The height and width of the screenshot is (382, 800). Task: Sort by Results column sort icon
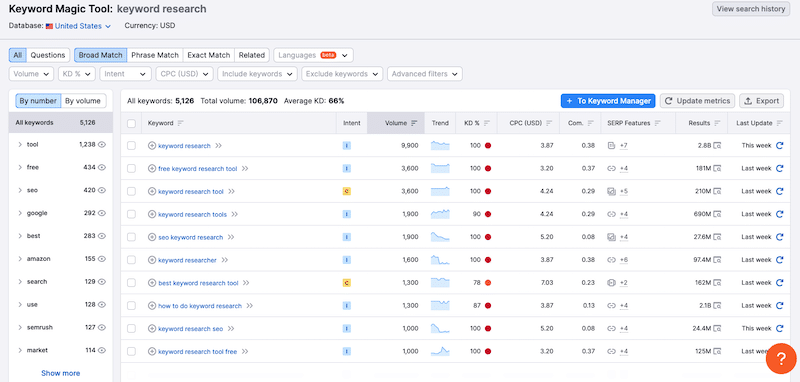717,123
